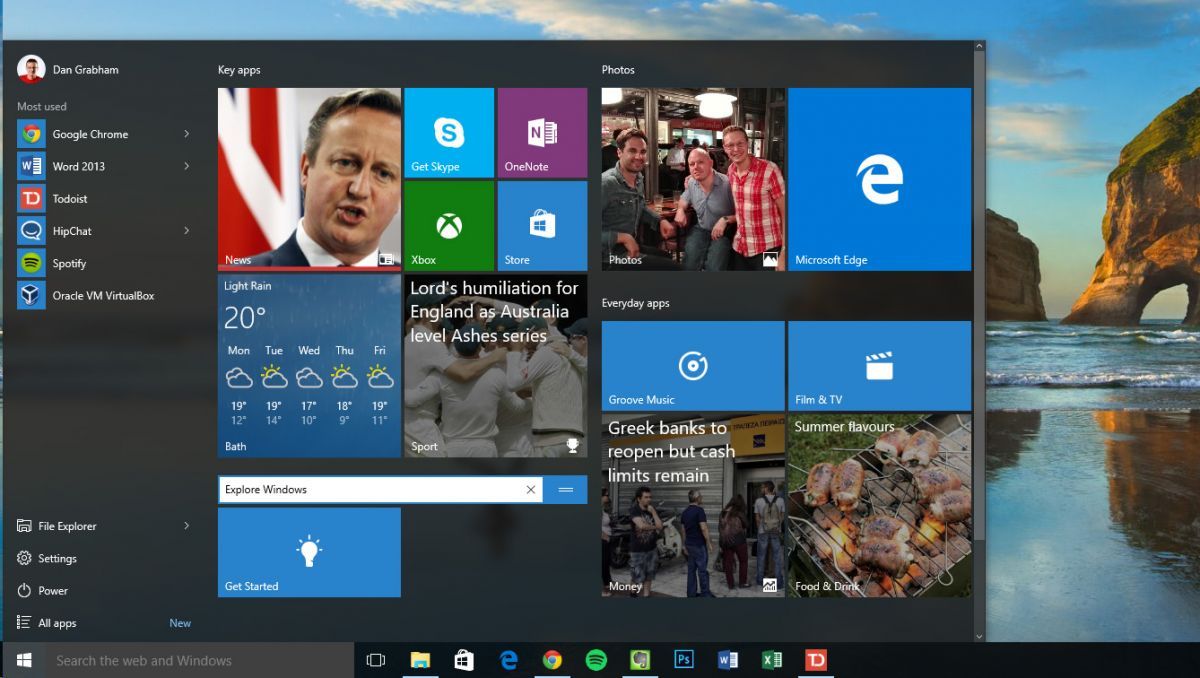
Task: Clear the Explore Windows search text
Action: click(x=531, y=489)
